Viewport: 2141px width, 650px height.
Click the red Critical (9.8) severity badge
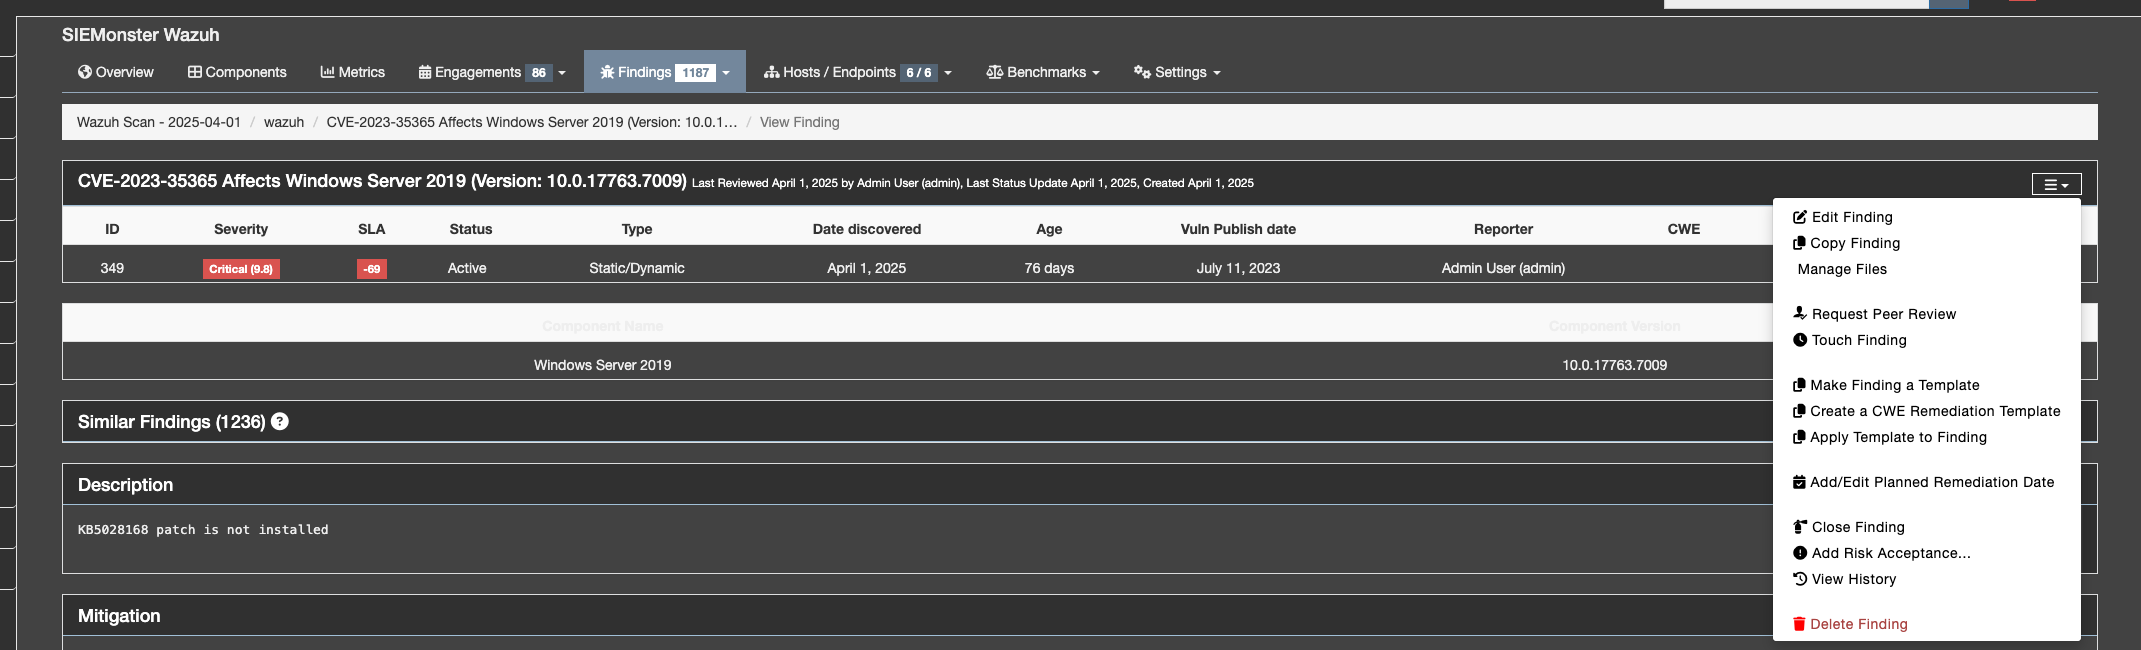point(241,269)
